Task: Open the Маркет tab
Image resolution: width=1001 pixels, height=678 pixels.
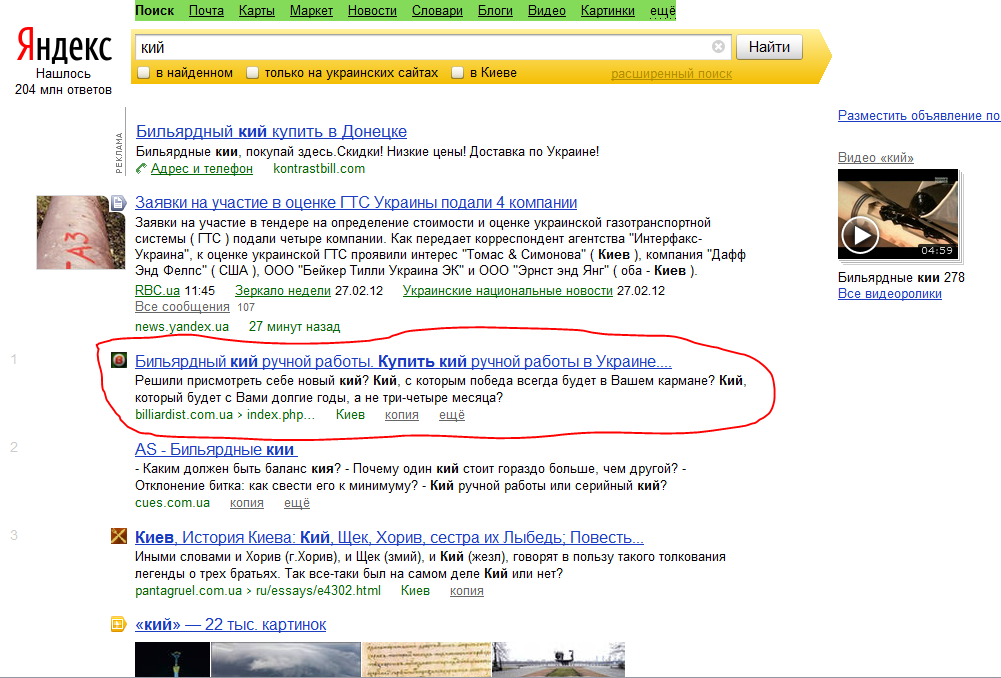Action: tap(311, 11)
